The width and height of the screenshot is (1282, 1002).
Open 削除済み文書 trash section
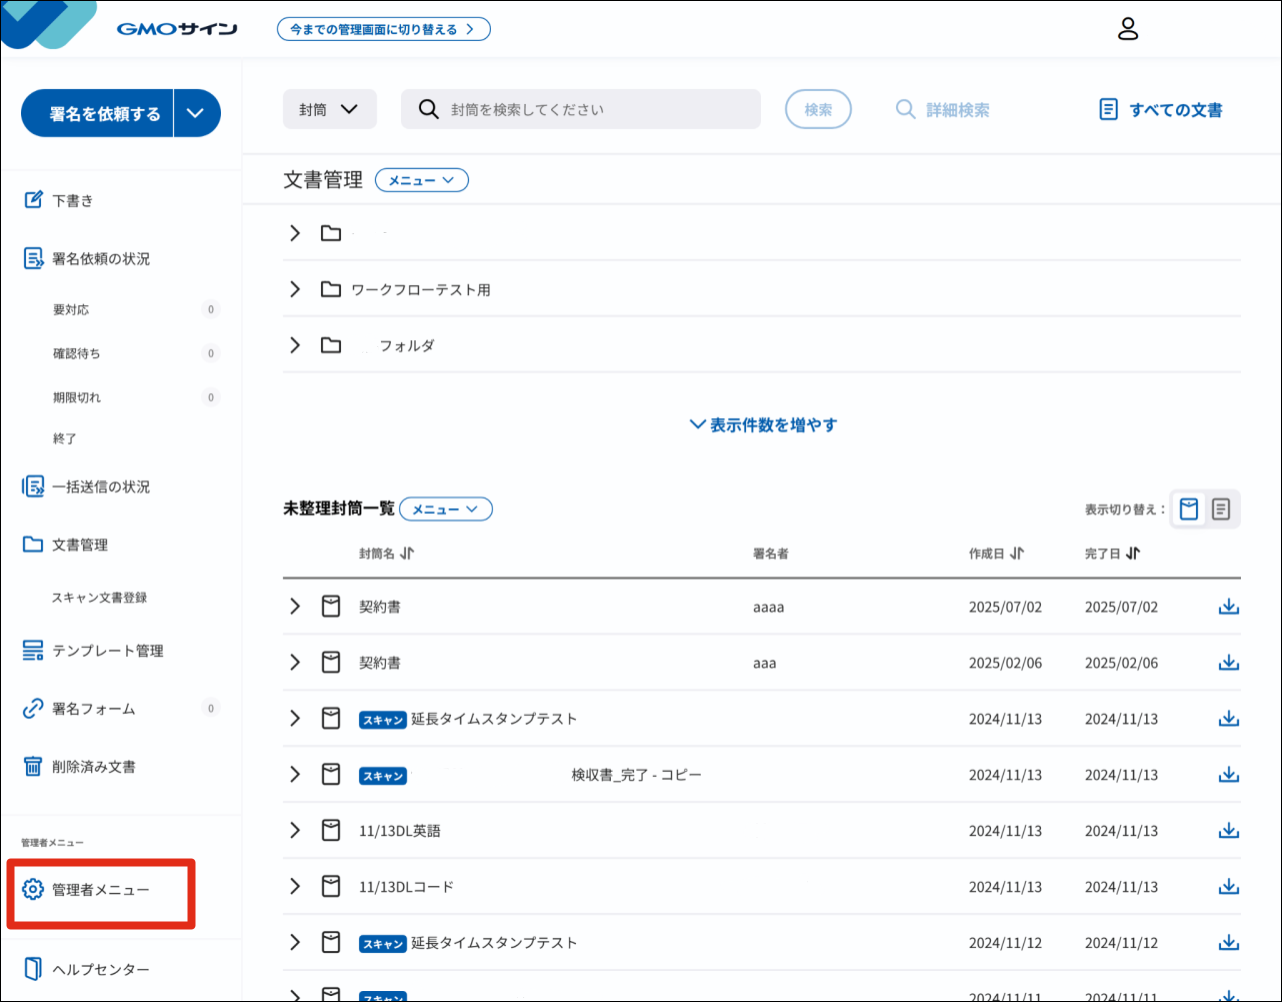[x=93, y=767]
